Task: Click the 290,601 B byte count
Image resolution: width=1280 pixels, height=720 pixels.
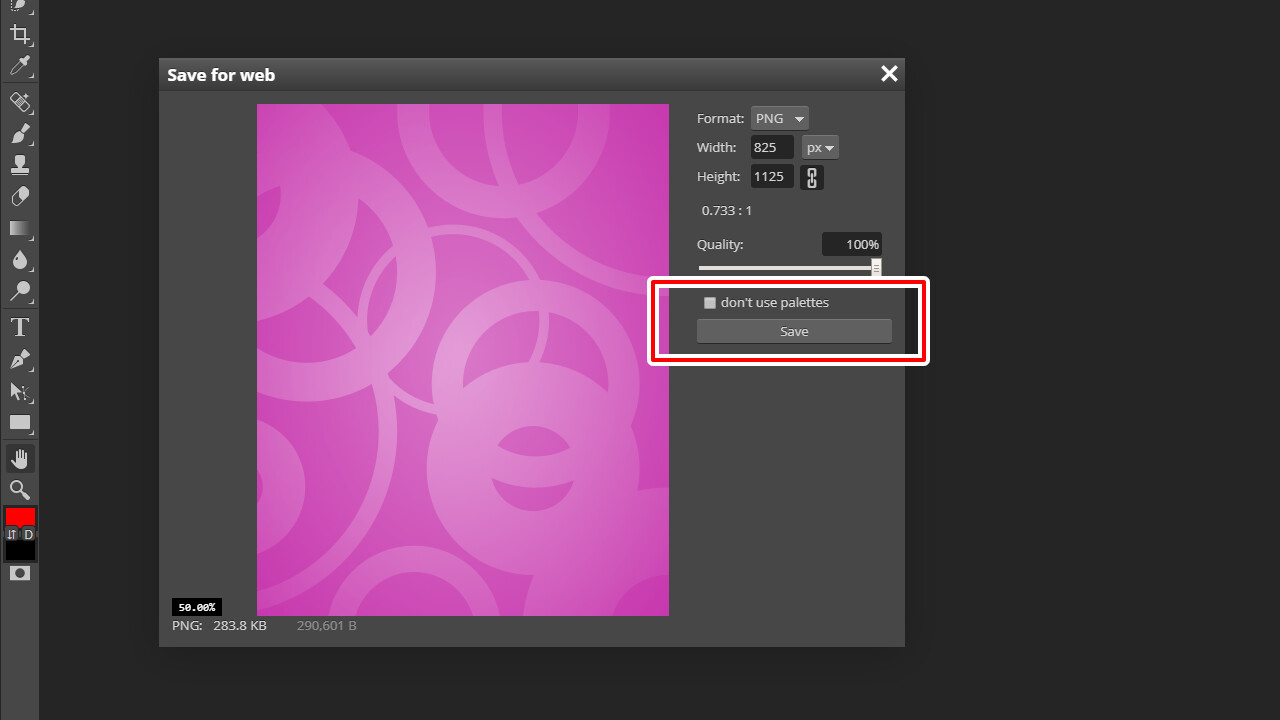Action: click(x=327, y=626)
